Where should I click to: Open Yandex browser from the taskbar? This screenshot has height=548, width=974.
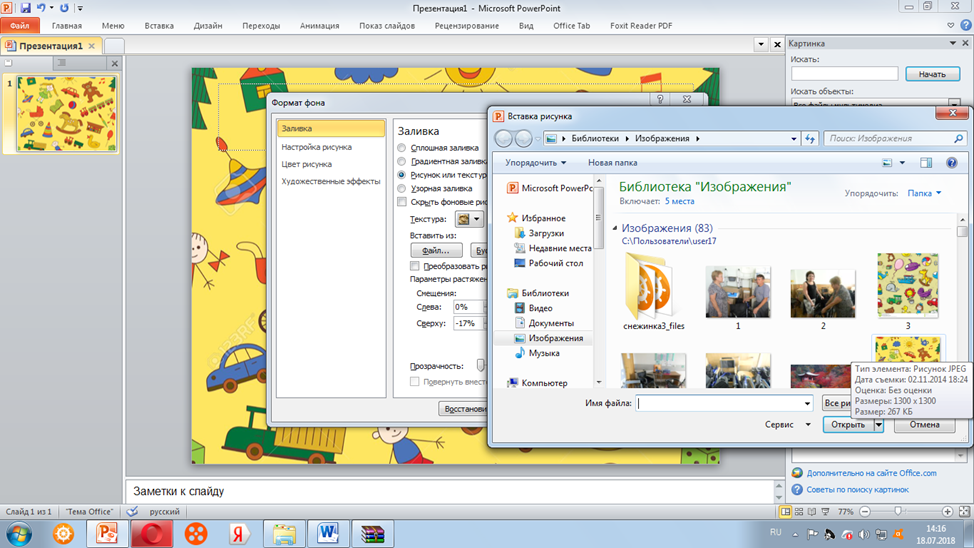238,533
